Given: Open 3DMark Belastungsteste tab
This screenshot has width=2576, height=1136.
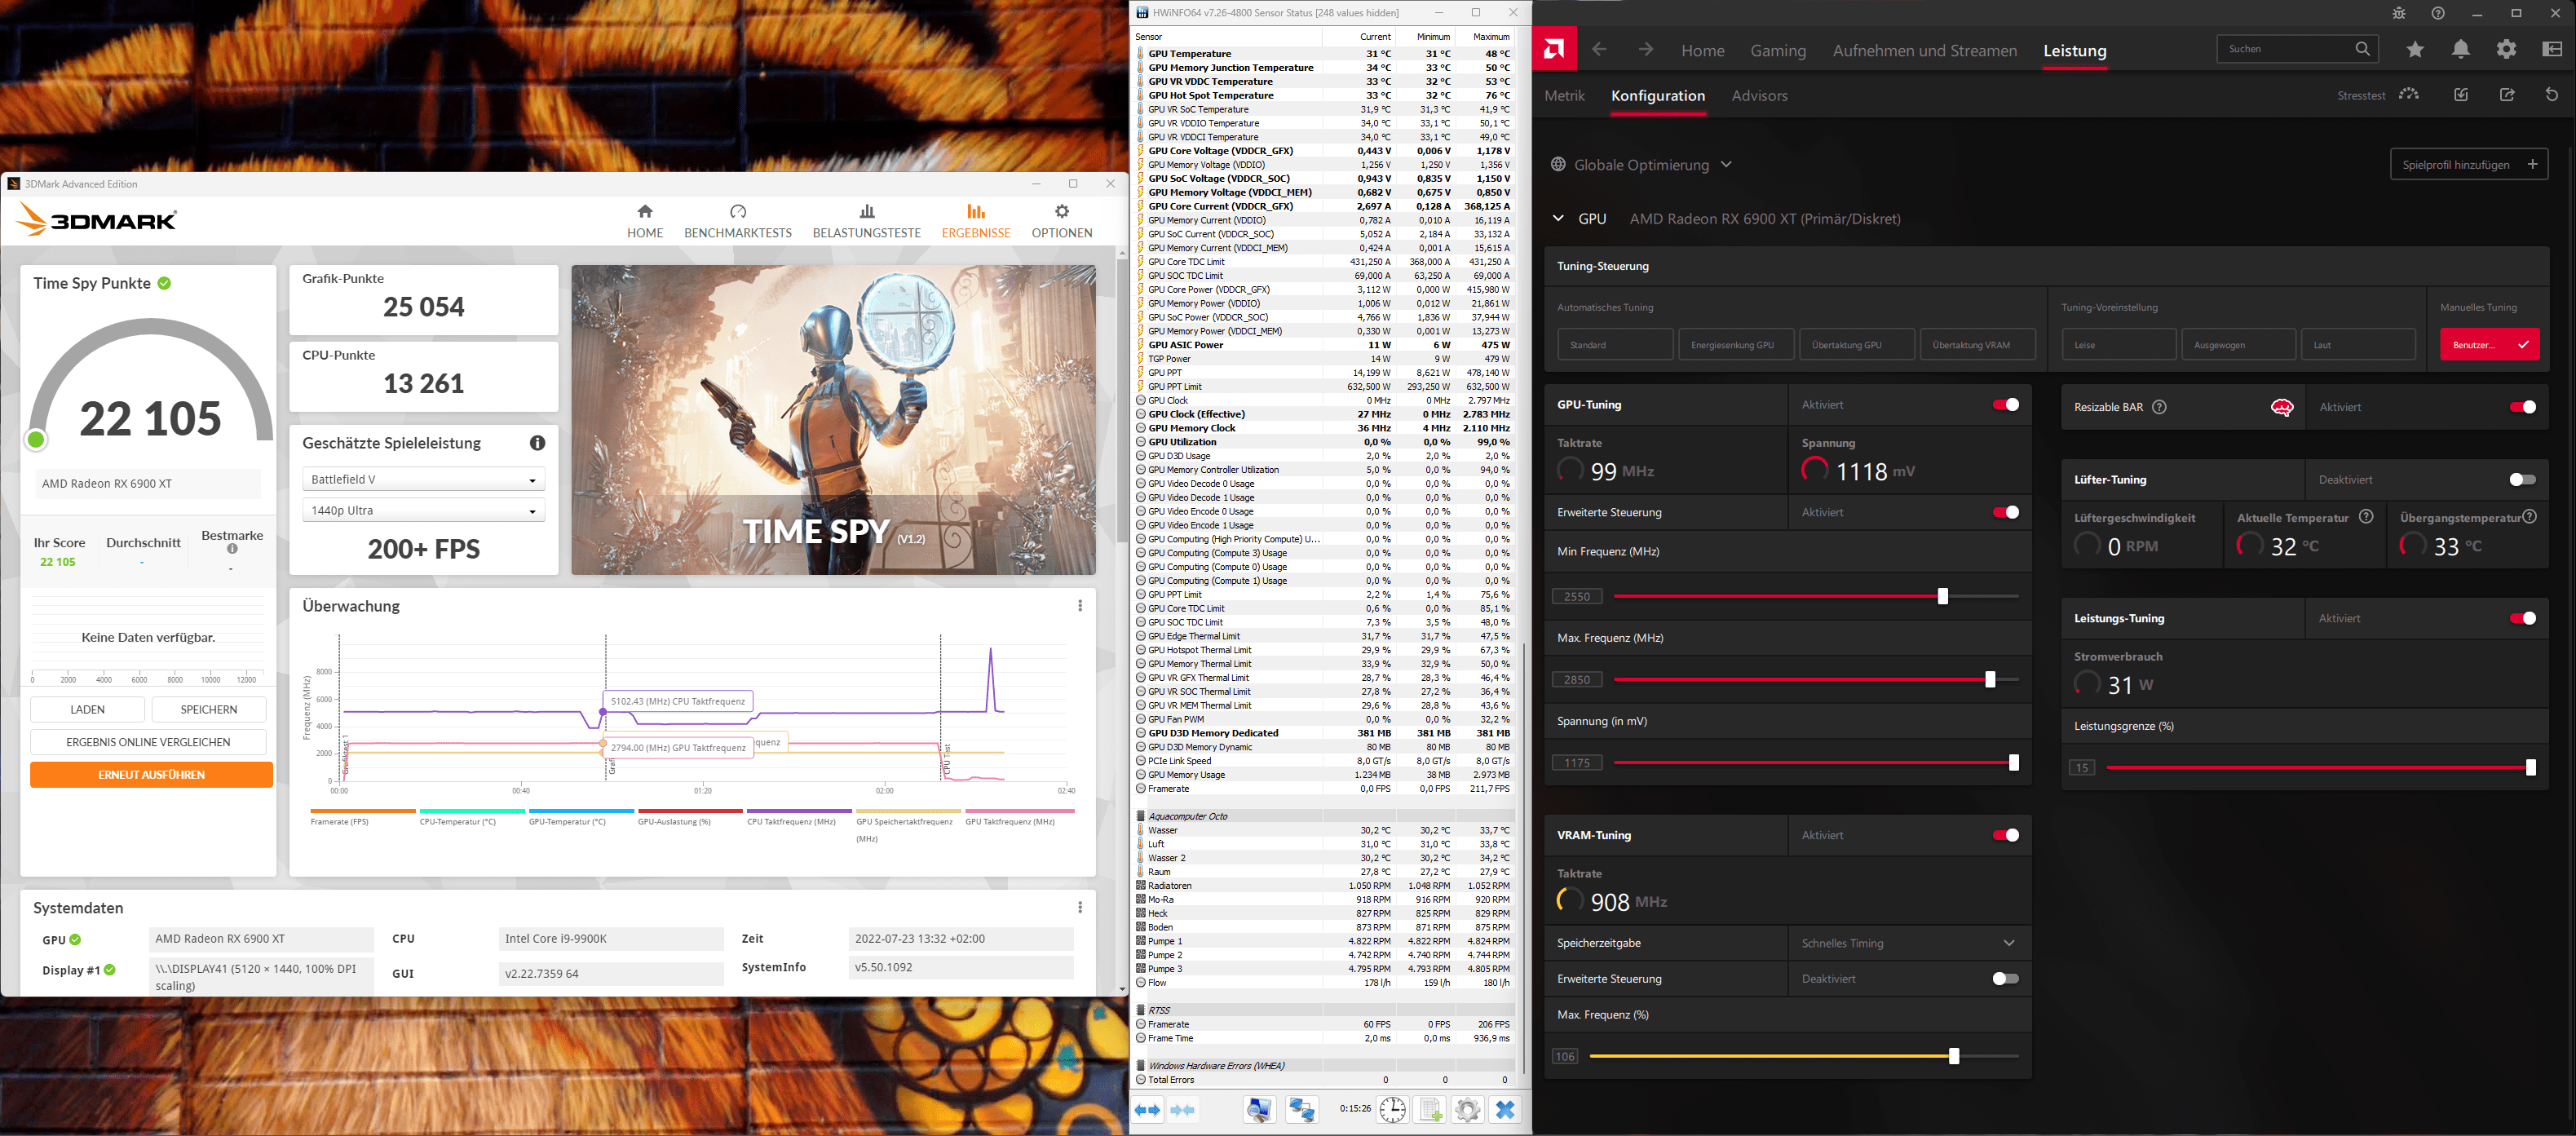Looking at the screenshot, I should (x=867, y=221).
